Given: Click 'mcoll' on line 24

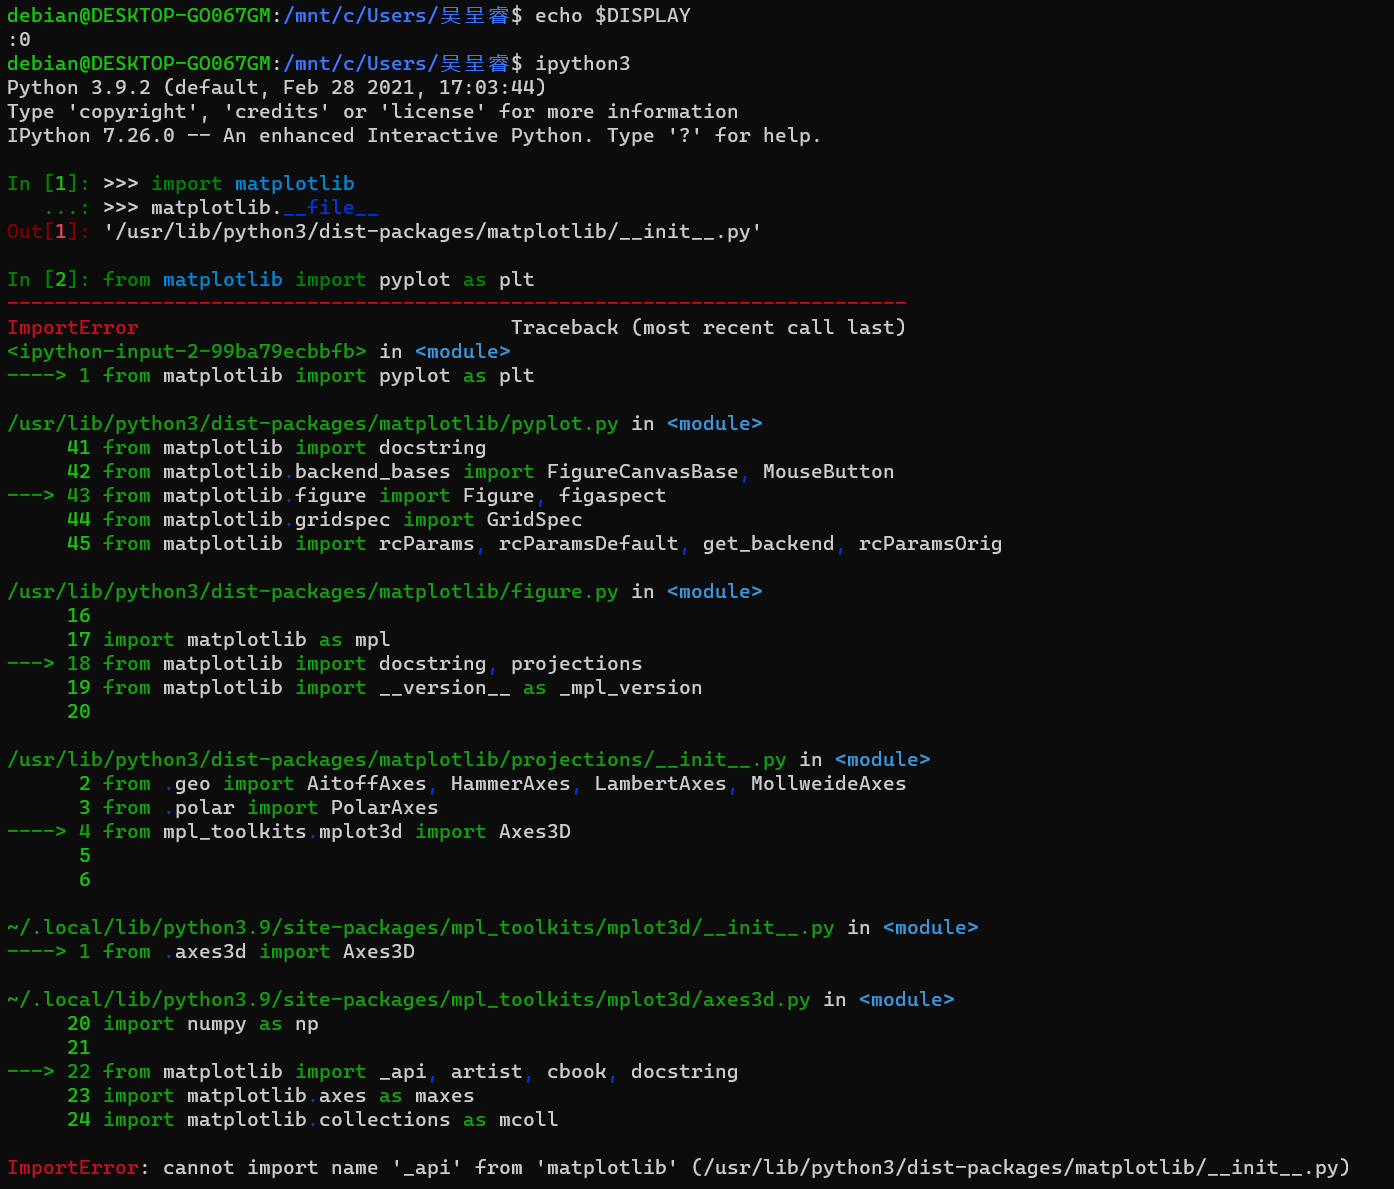Looking at the screenshot, I should [x=529, y=1119].
